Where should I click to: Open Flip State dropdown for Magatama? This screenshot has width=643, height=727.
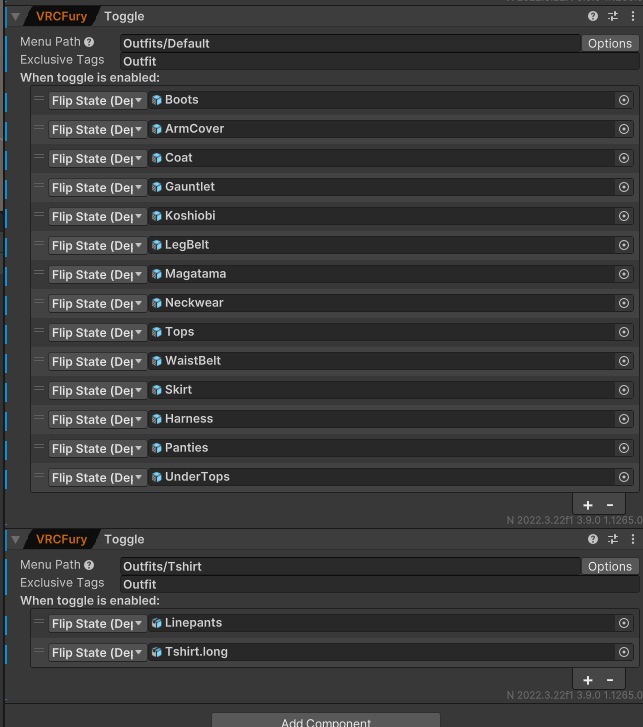pyautogui.click(x=98, y=274)
